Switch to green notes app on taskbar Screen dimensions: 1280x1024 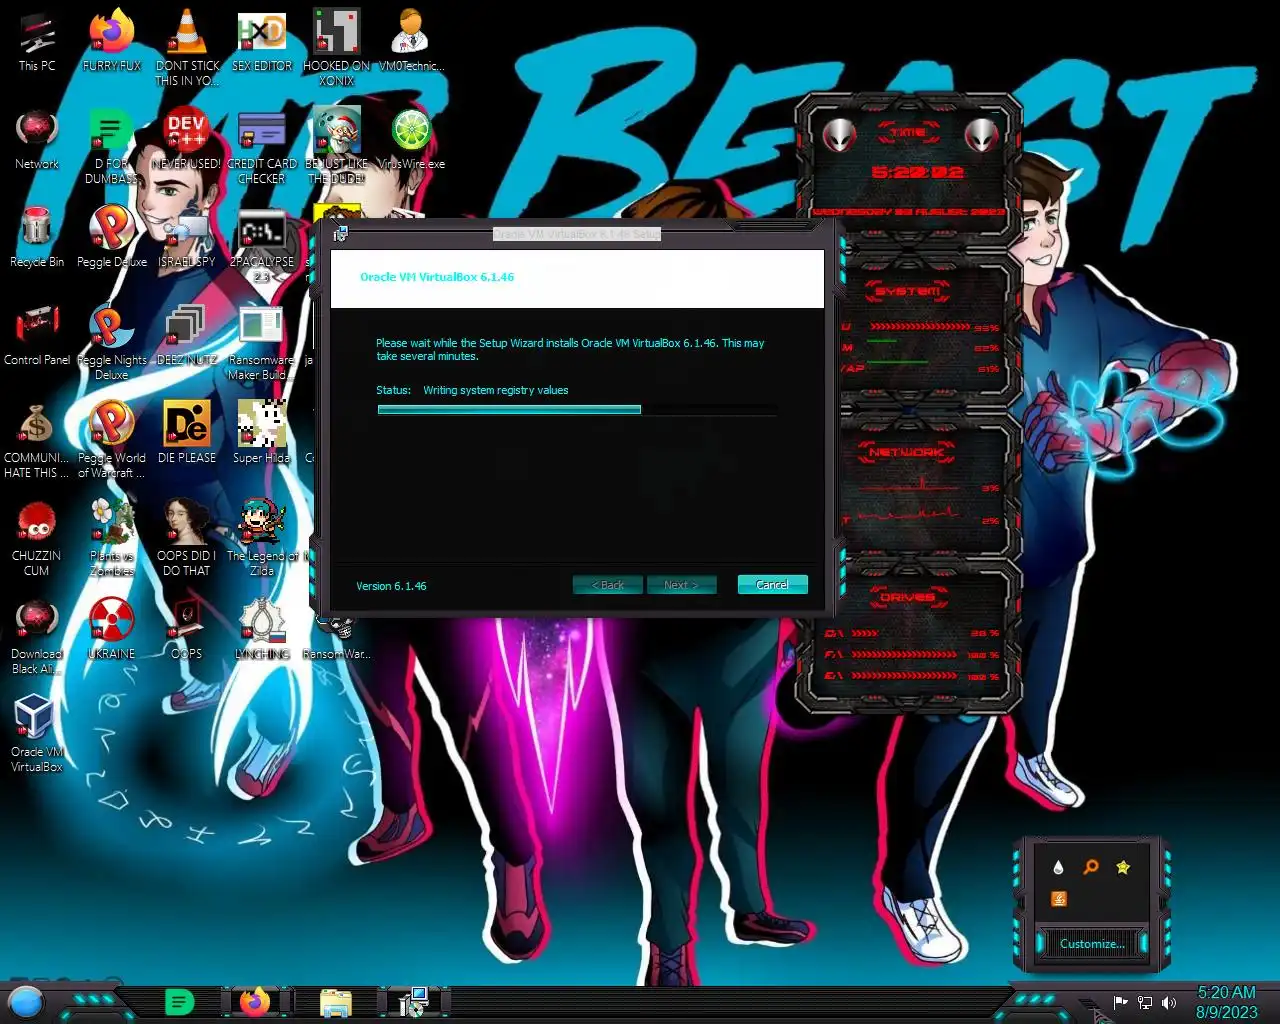(x=179, y=1001)
